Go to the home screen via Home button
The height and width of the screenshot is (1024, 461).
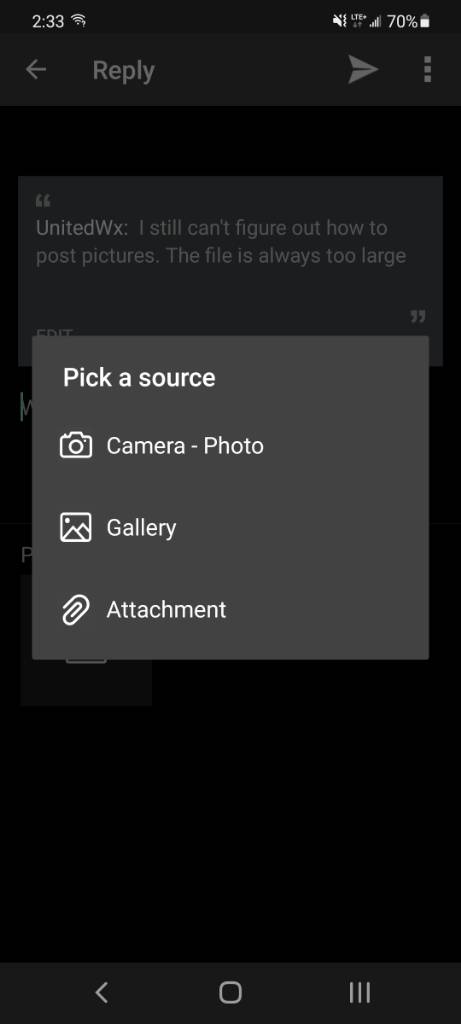230,992
